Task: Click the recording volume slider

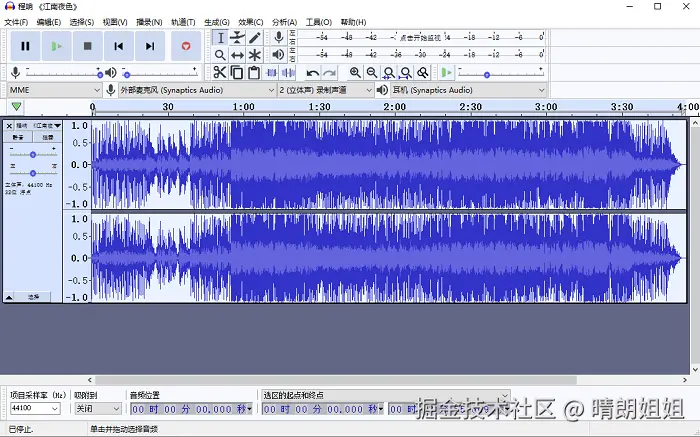Action: [x=63, y=73]
